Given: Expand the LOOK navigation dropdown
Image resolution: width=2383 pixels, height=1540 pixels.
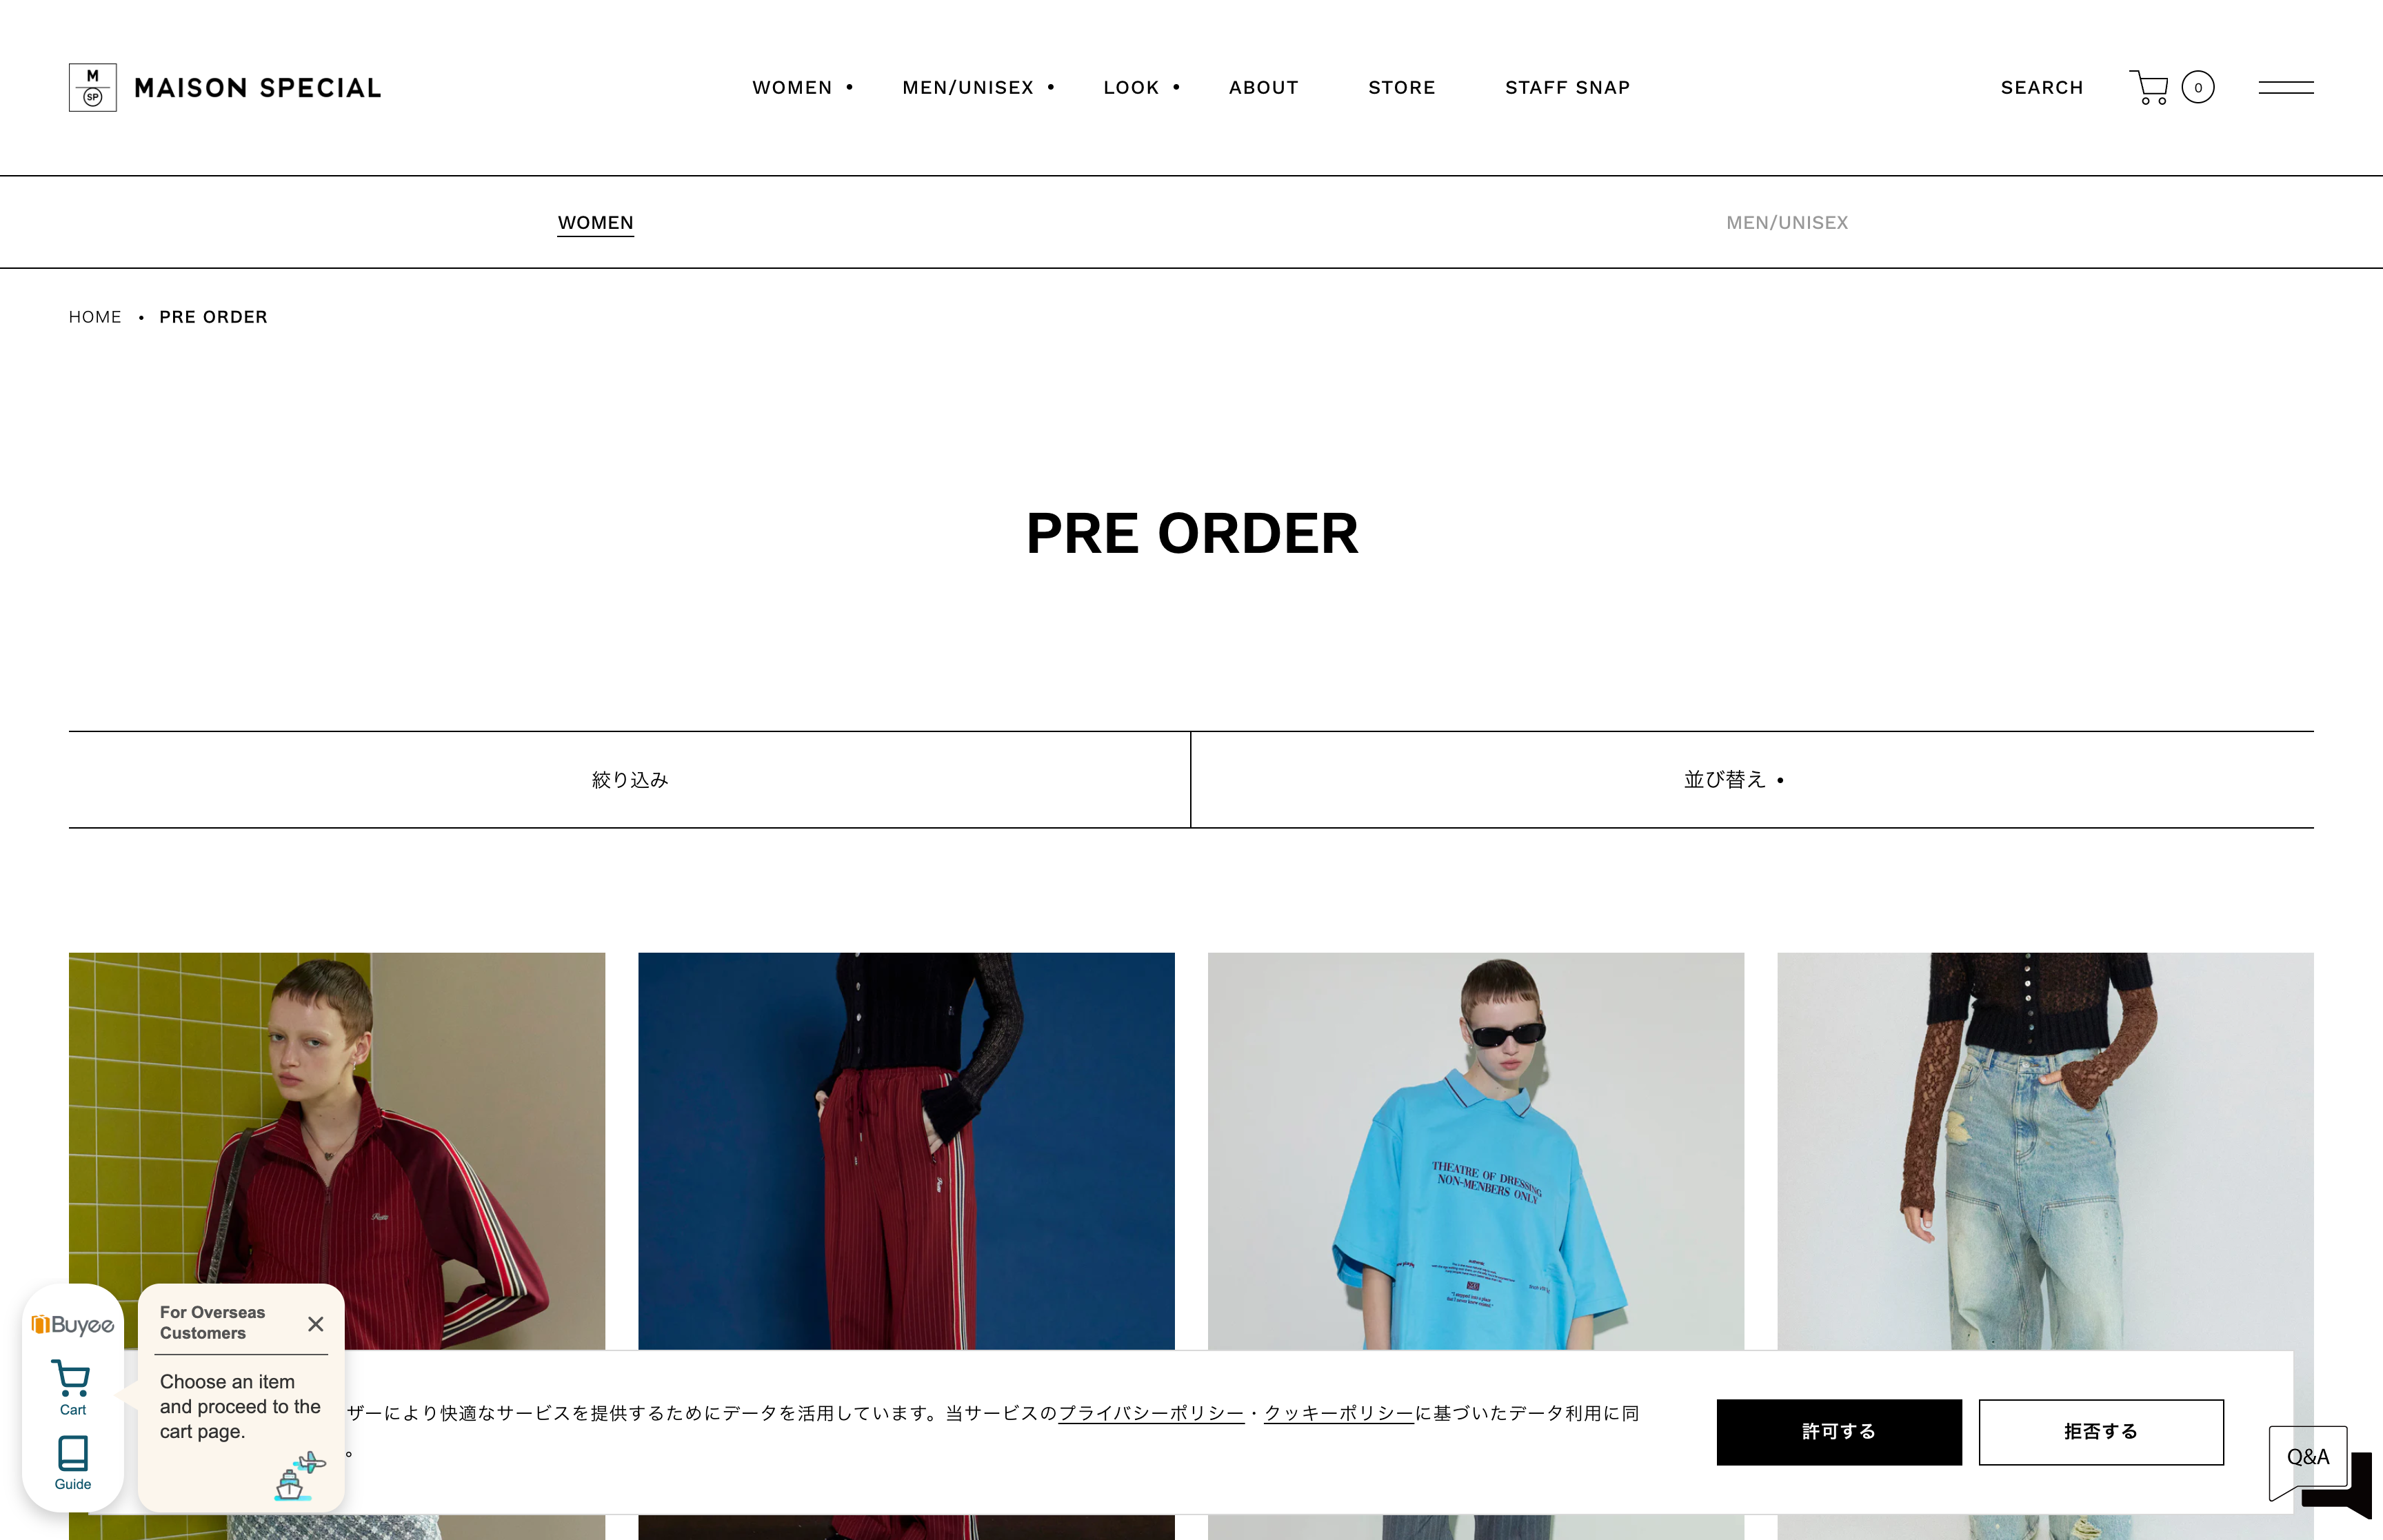Looking at the screenshot, I should pos(1141,87).
